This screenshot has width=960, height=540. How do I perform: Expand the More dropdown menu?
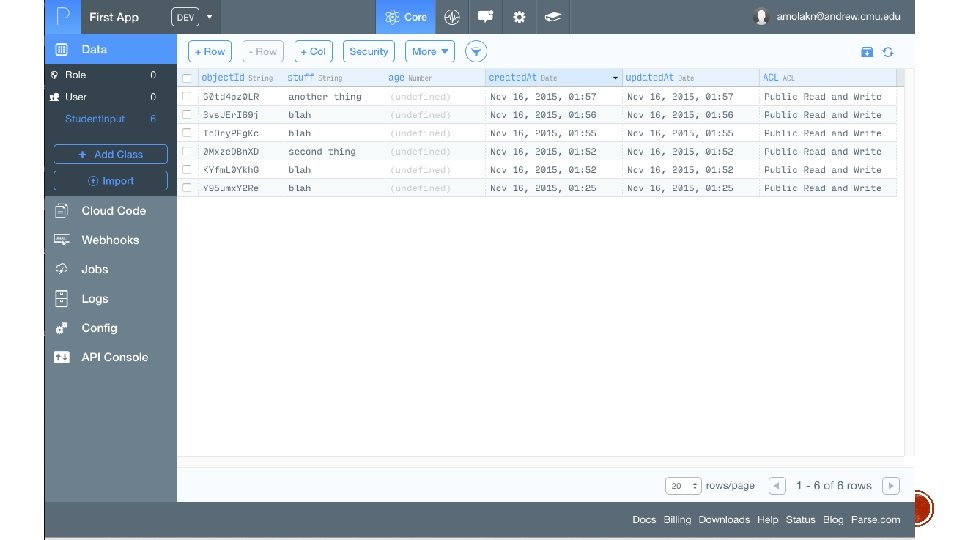click(x=430, y=51)
